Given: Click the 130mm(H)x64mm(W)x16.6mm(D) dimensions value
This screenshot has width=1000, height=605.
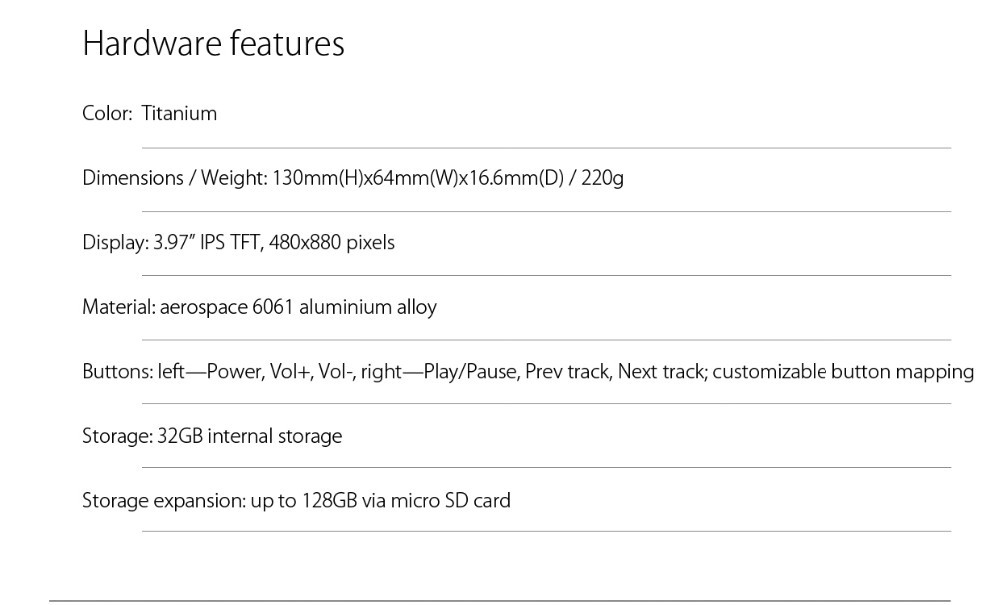Looking at the screenshot, I should coord(418,179).
